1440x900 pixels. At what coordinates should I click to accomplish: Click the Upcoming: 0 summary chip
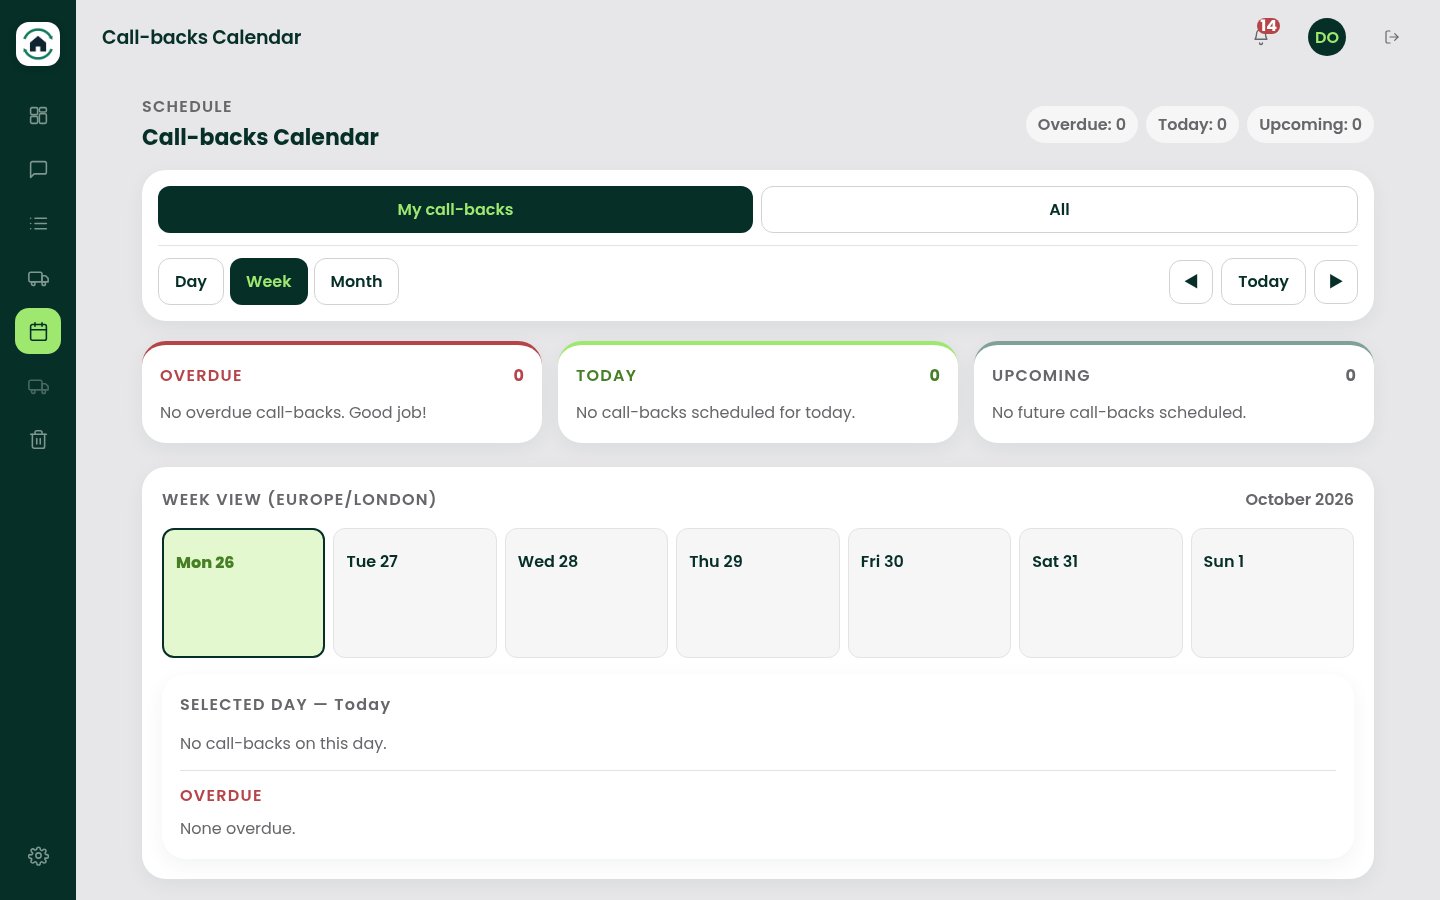pos(1310,125)
